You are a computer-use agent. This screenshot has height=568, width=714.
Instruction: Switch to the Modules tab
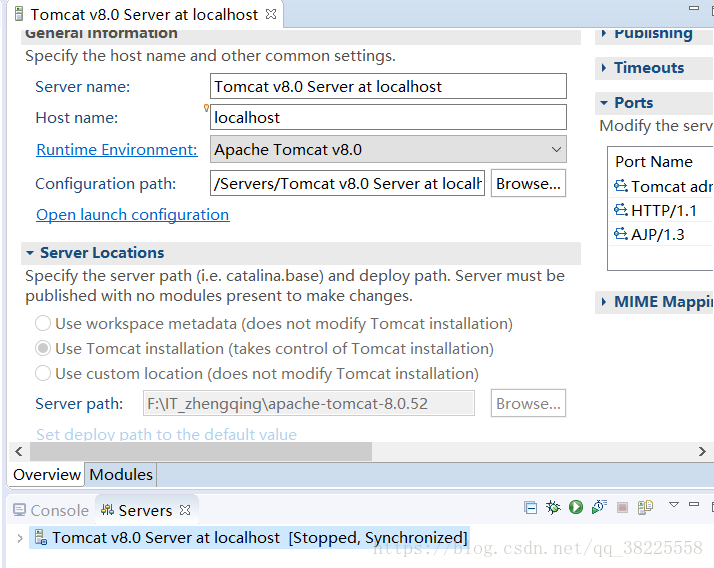click(121, 475)
